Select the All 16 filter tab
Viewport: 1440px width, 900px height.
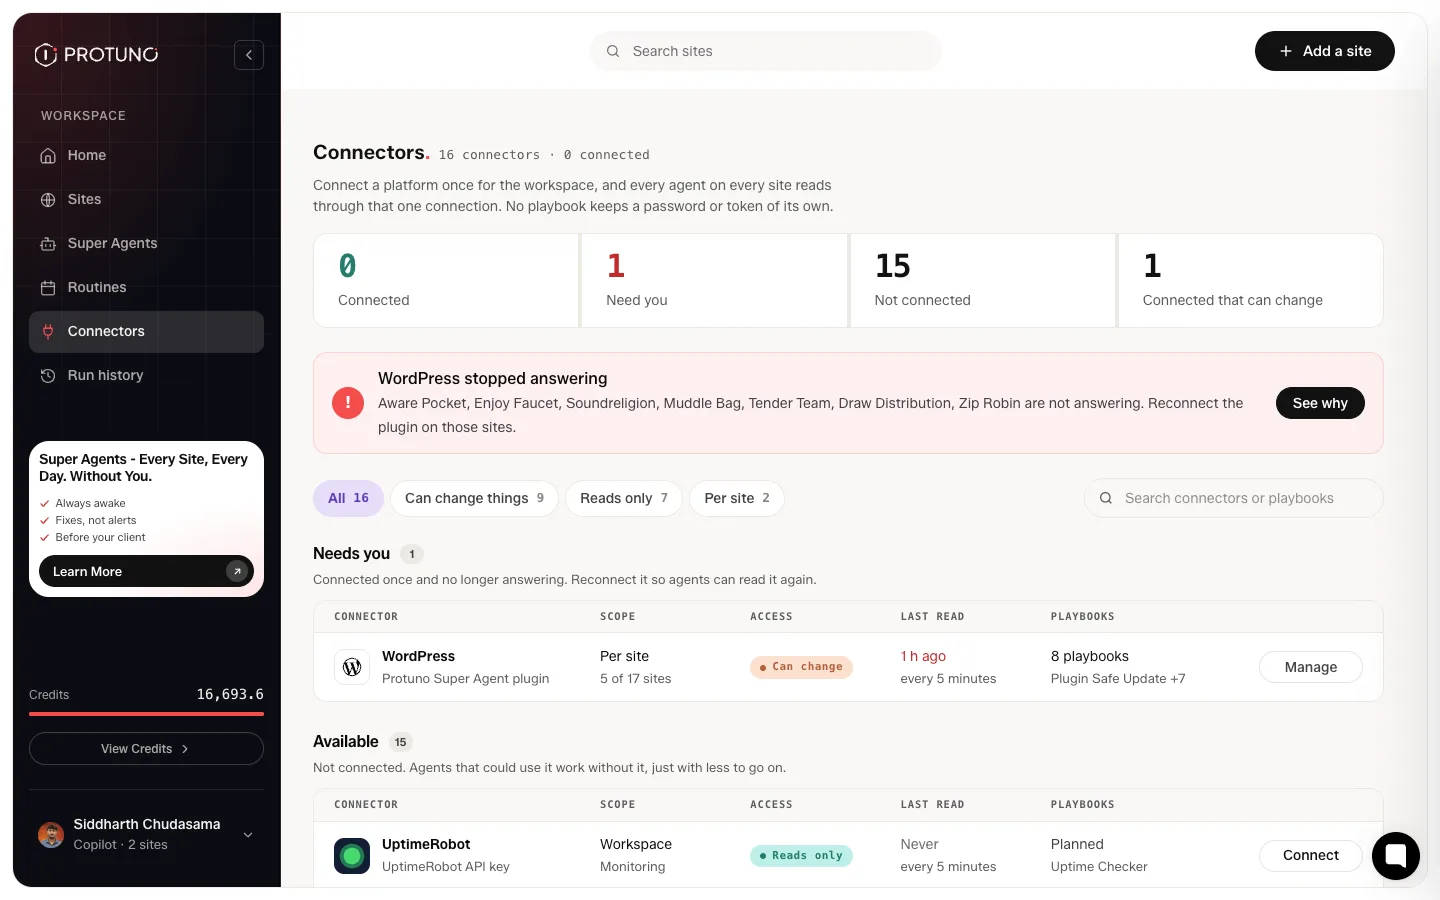point(348,498)
